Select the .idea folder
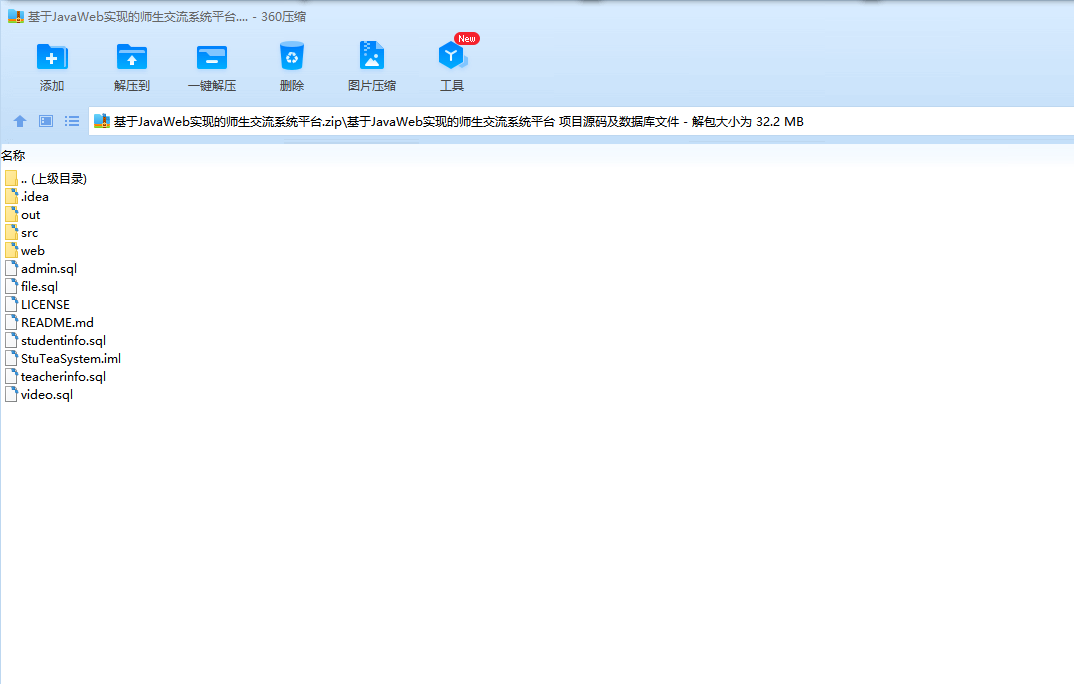The height and width of the screenshot is (684, 1074). tap(27, 197)
